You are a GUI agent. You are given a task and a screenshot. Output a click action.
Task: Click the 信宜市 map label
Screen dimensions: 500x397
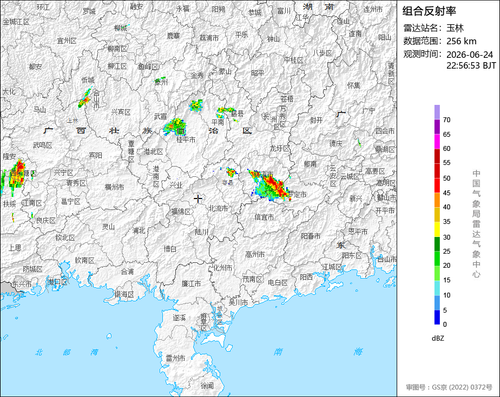(264, 217)
